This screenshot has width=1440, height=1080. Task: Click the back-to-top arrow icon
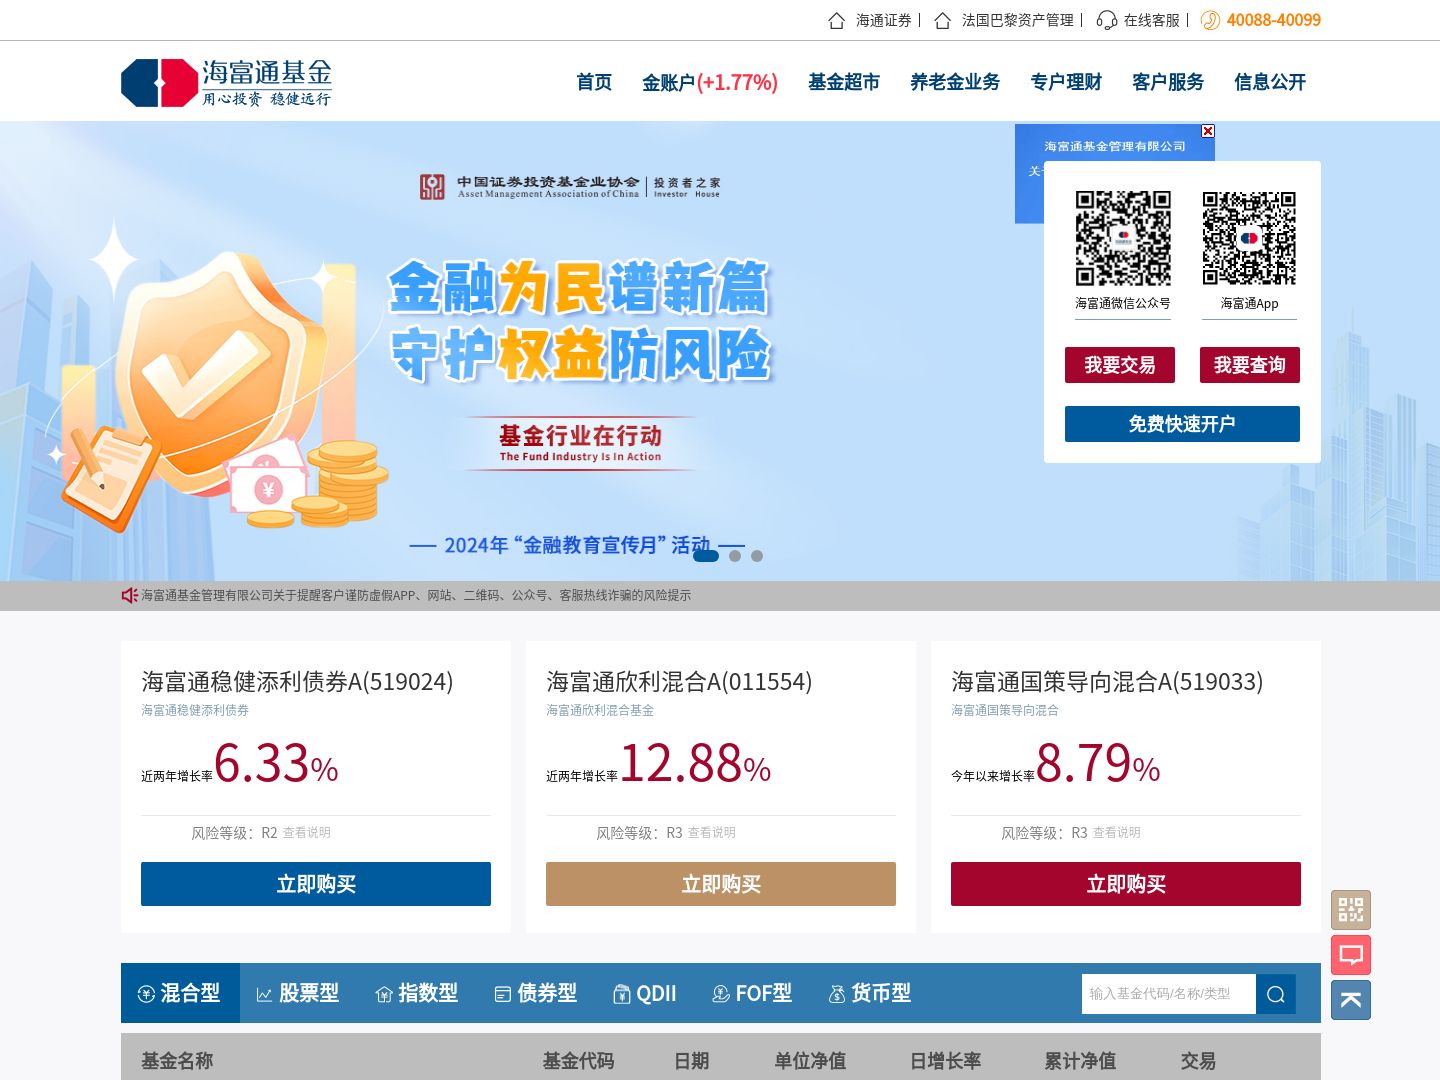[x=1351, y=1000]
